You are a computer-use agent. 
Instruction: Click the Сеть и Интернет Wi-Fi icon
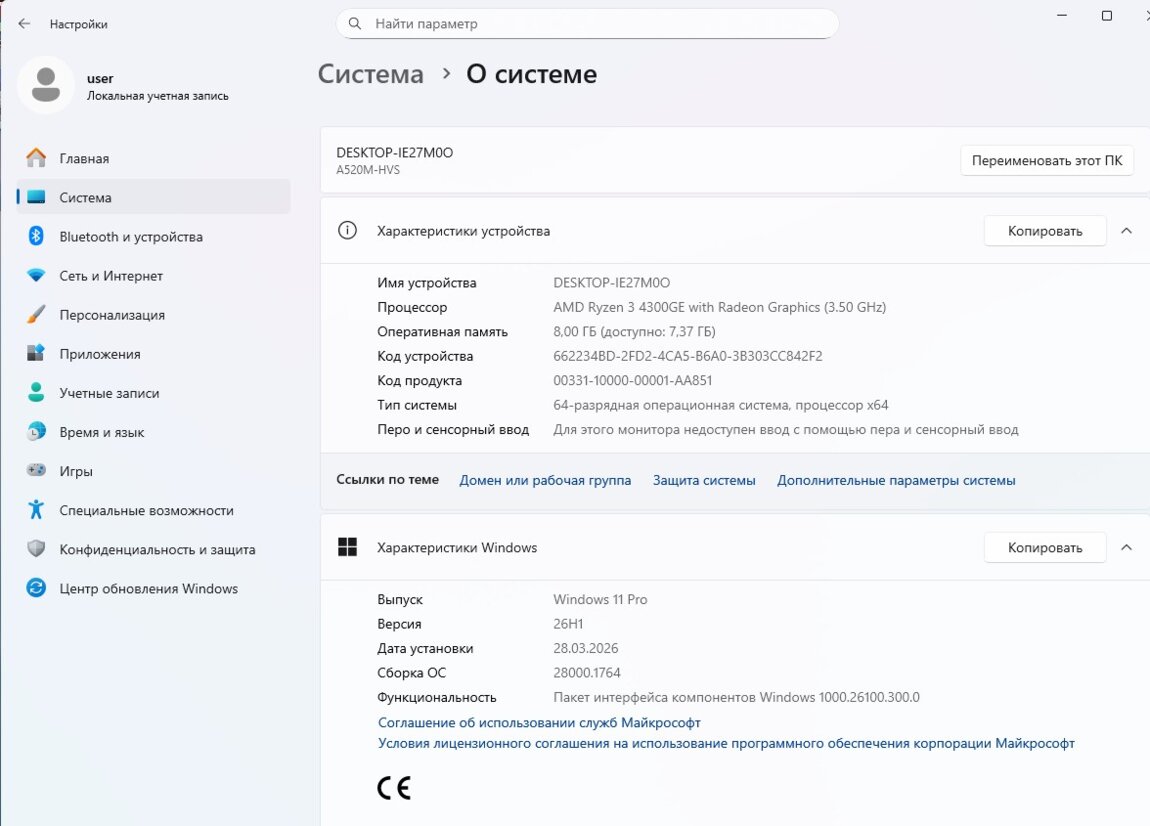coord(36,276)
